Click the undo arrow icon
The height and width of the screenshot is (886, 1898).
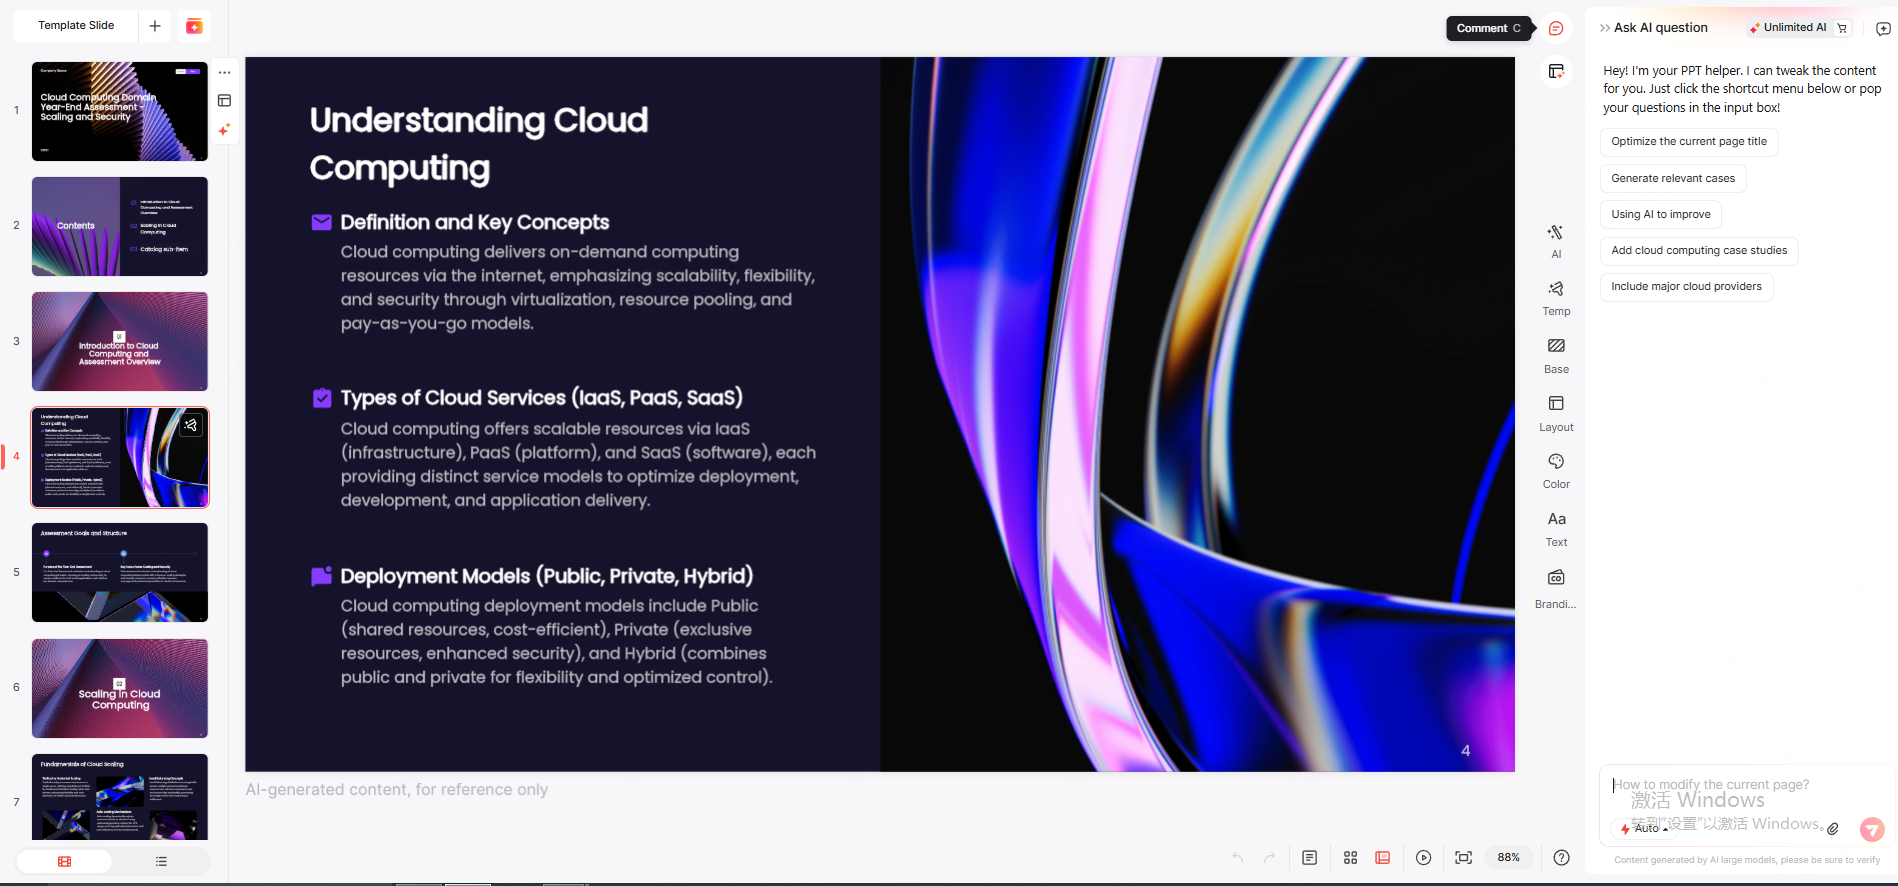(1238, 858)
